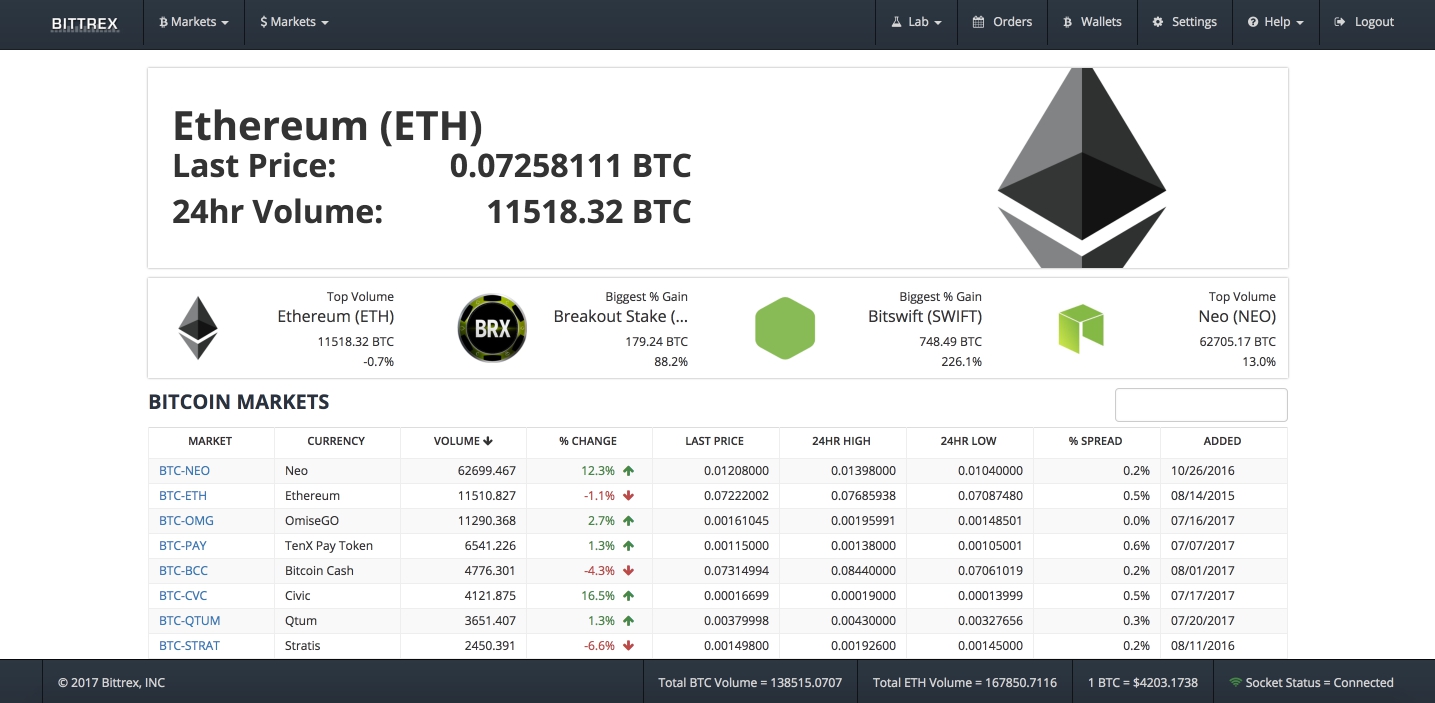This screenshot has width=1435, height=703.
Task: Click Logout in the navbar
Action: (1364, 22)
